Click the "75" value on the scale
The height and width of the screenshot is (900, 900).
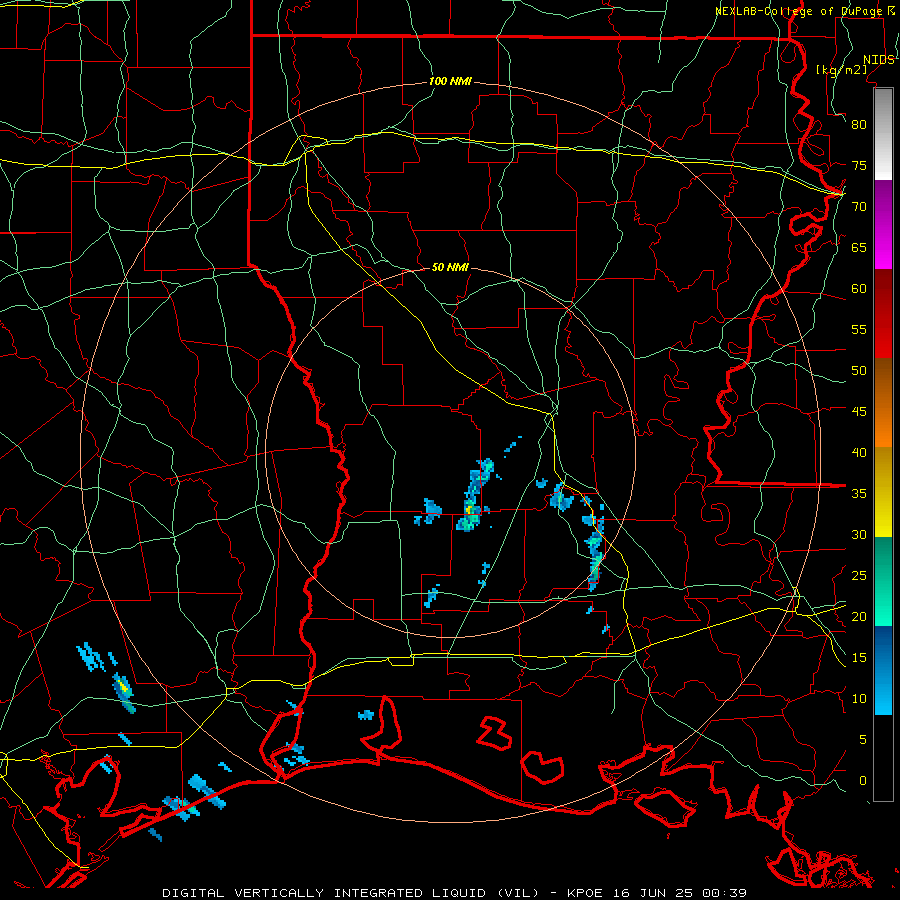point(859,166)
